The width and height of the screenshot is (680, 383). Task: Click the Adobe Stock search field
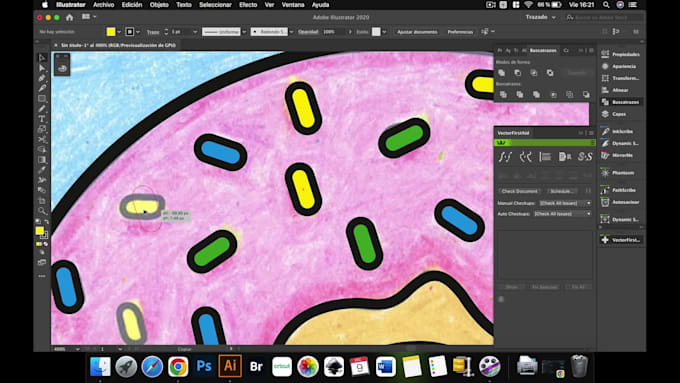click(604, 17)
